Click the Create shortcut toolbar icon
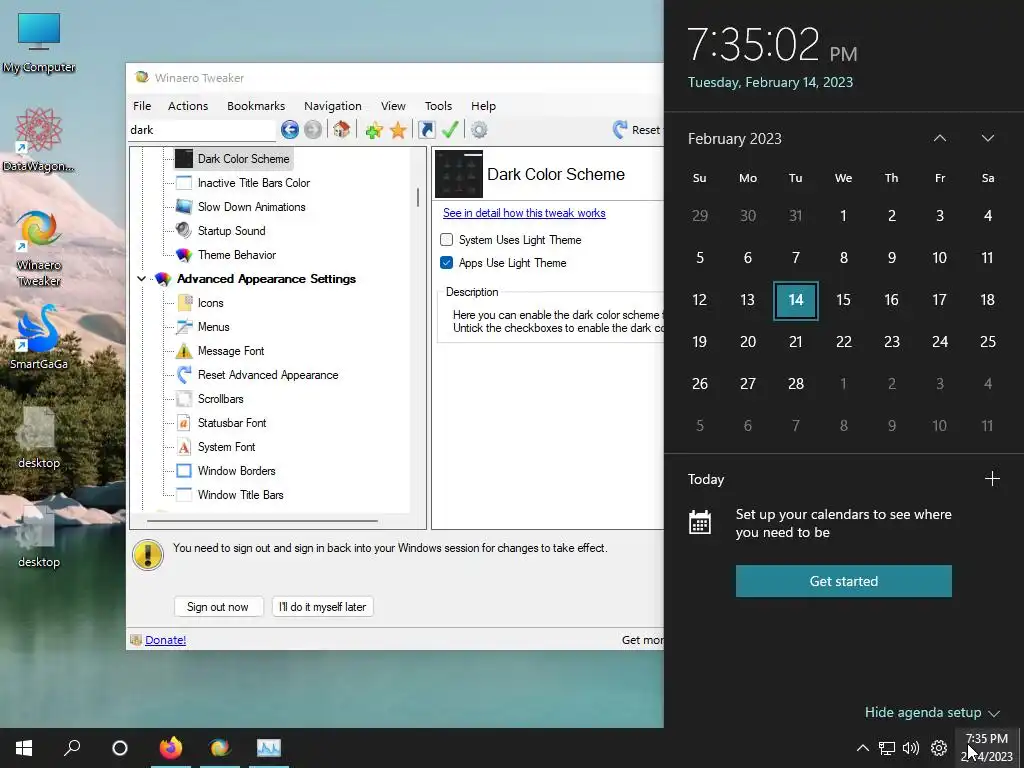The image size is (1024, 768). [426, 130]
